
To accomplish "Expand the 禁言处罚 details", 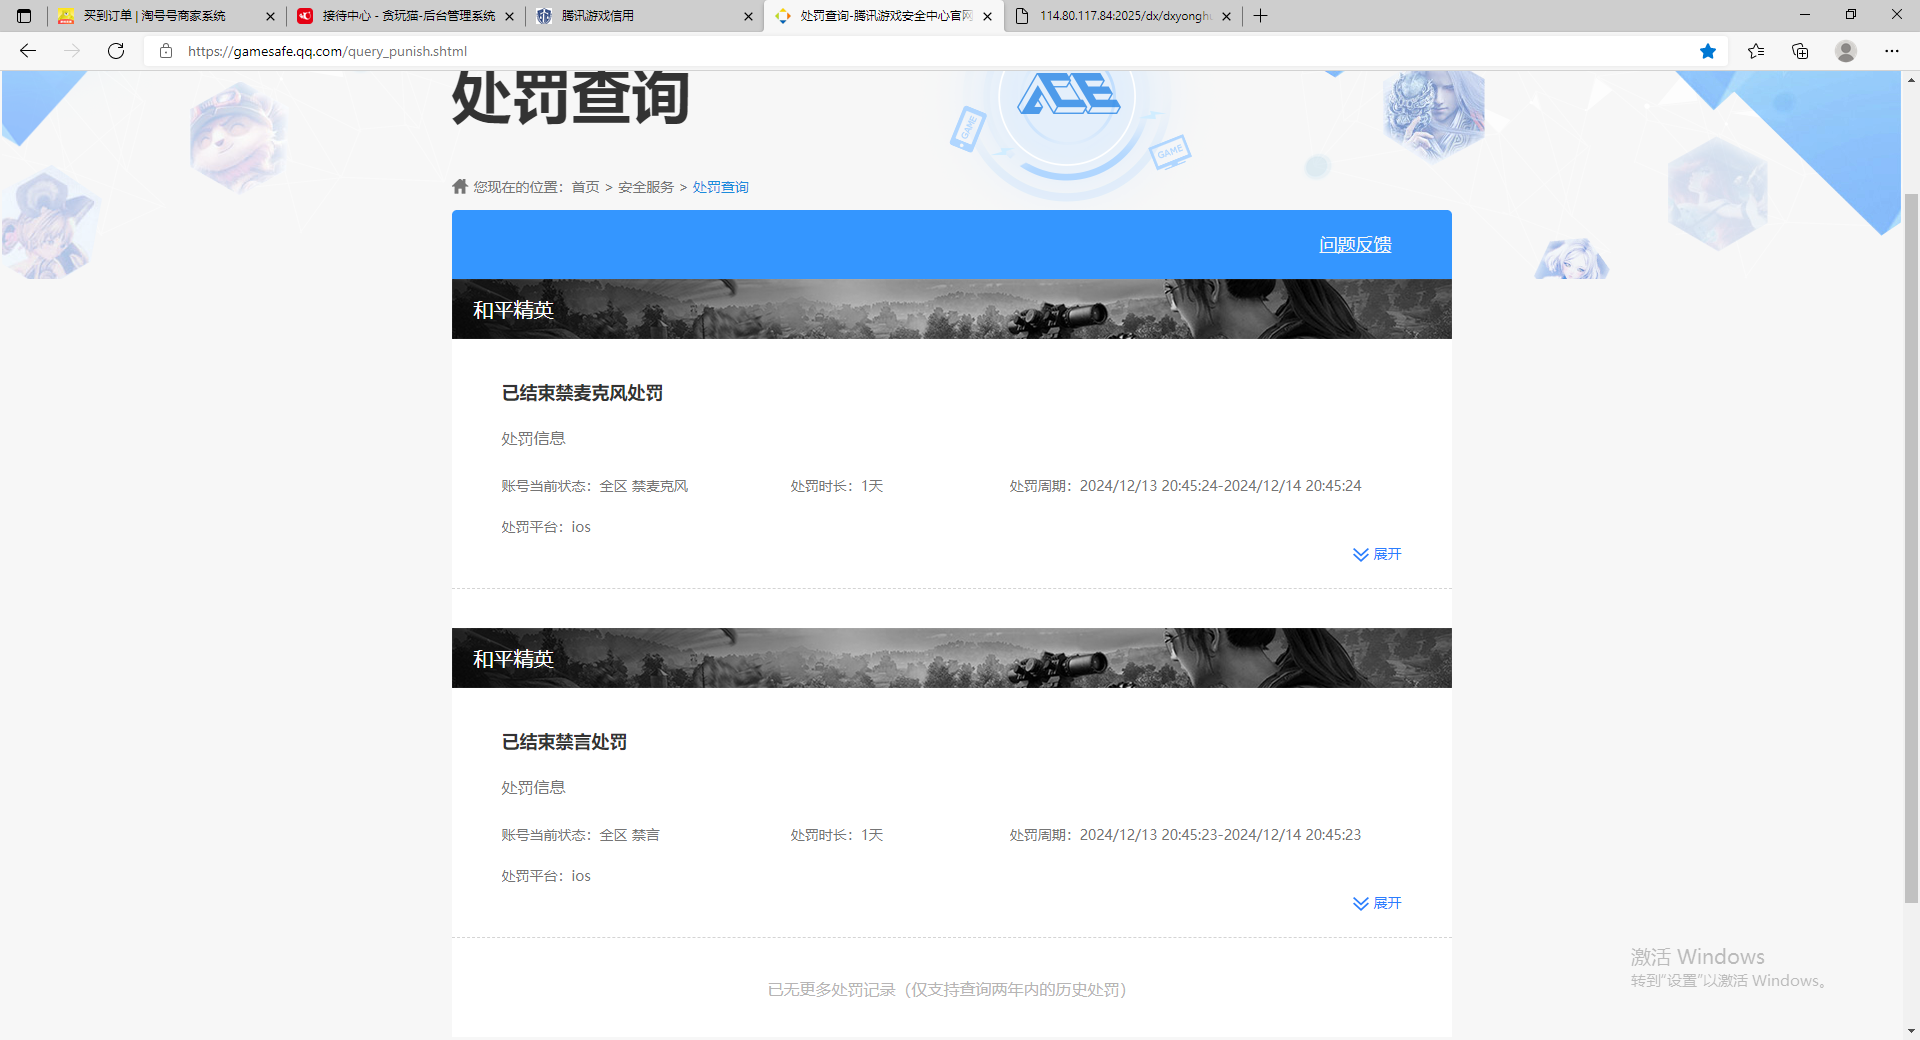I will pos(1377,903).
